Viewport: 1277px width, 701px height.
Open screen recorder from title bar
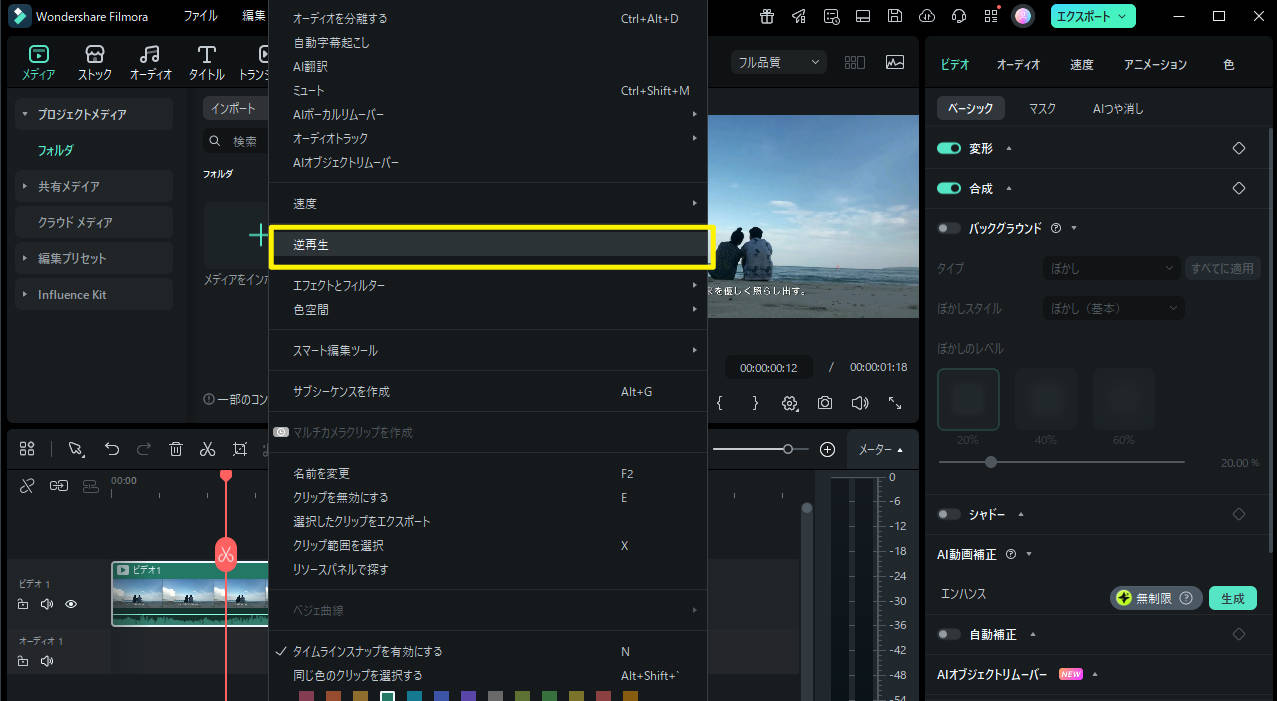coord(862,16)
